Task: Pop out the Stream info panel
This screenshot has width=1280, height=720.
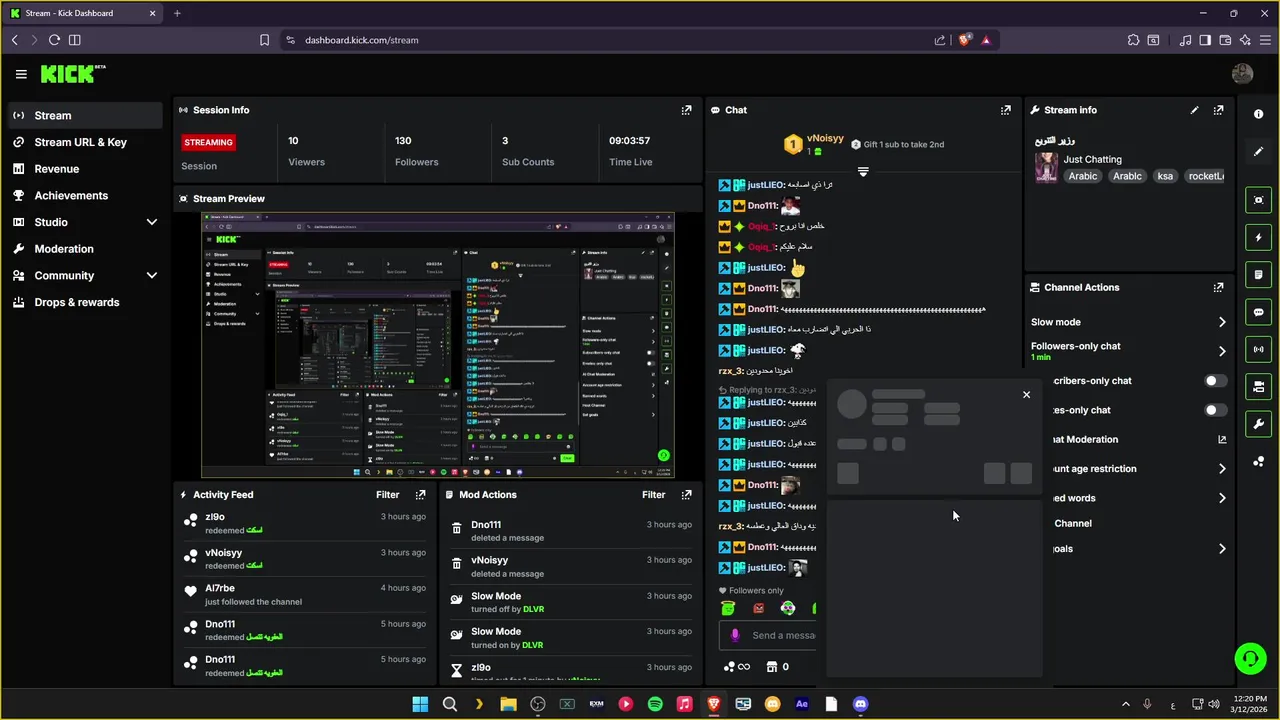Action: (x=1218, y=110)
